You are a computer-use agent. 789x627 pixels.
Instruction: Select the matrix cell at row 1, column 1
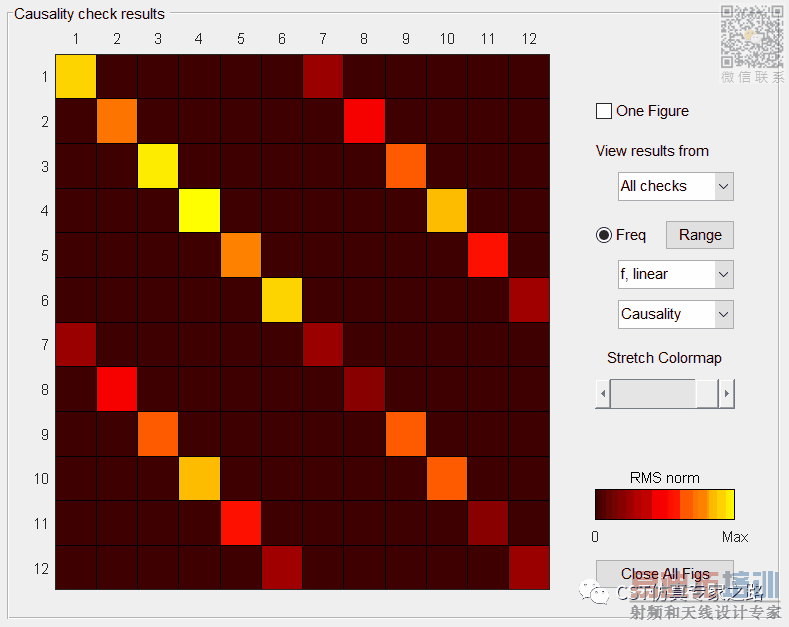point(75,76)
